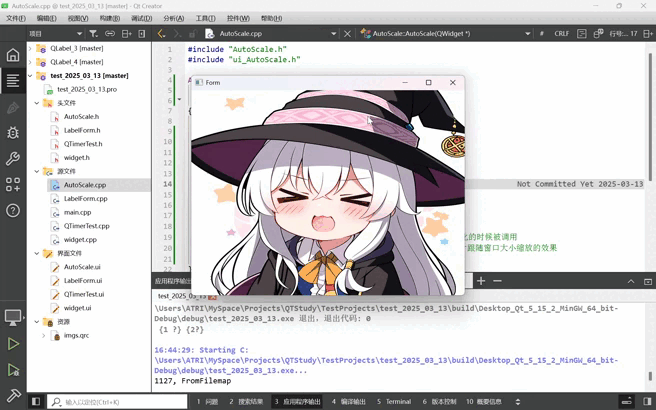
Task: Open the 5 Terminal output tab
Action: point(394,402)
